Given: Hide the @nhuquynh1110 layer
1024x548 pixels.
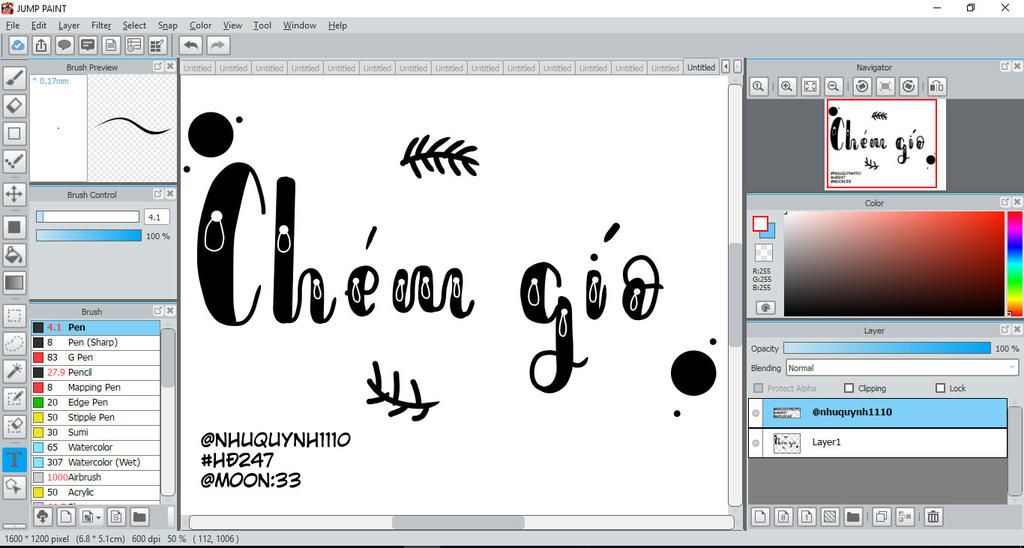Looking at the screenshot, I should [756, 413].
